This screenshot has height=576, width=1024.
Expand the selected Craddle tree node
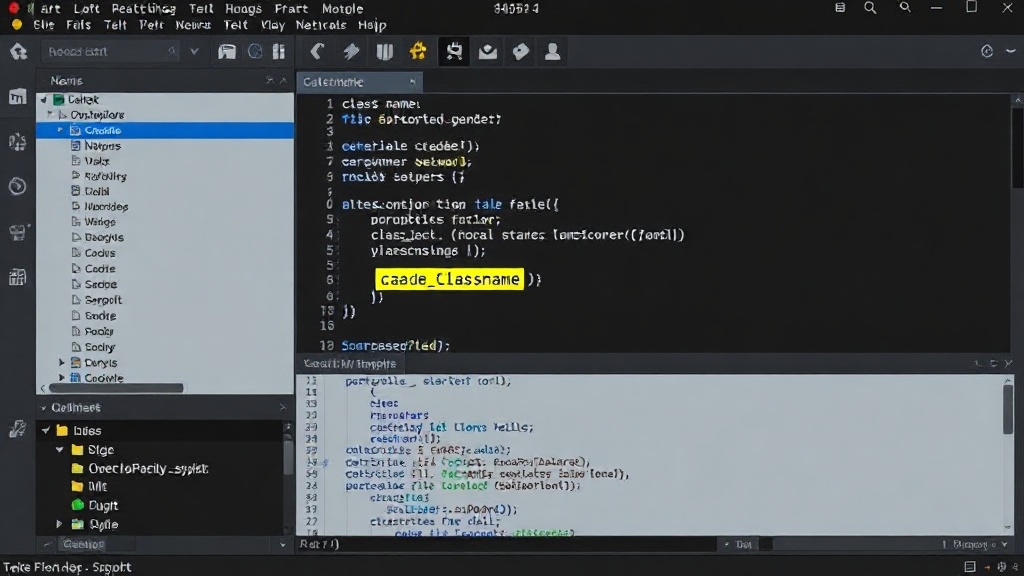click(60, 130)
